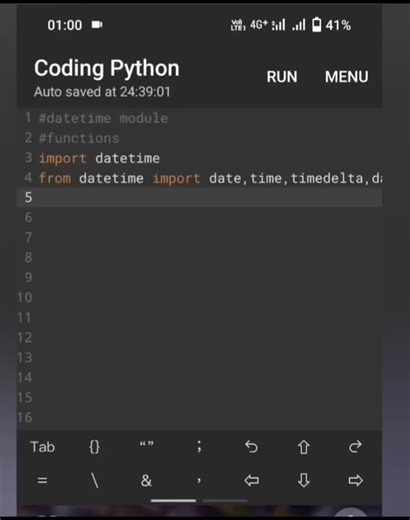The width and height of the screenshot is (410, 520).
Task: Tap the undo arrow icon
Action: [251, 447]
